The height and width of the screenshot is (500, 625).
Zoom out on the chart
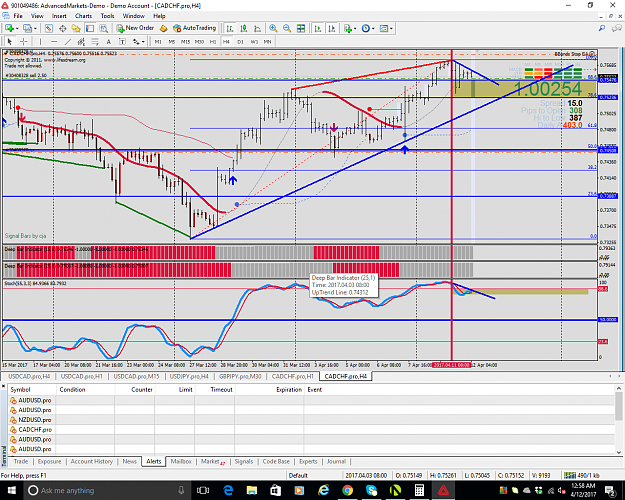pyautogui.click(x=287, y=28)
